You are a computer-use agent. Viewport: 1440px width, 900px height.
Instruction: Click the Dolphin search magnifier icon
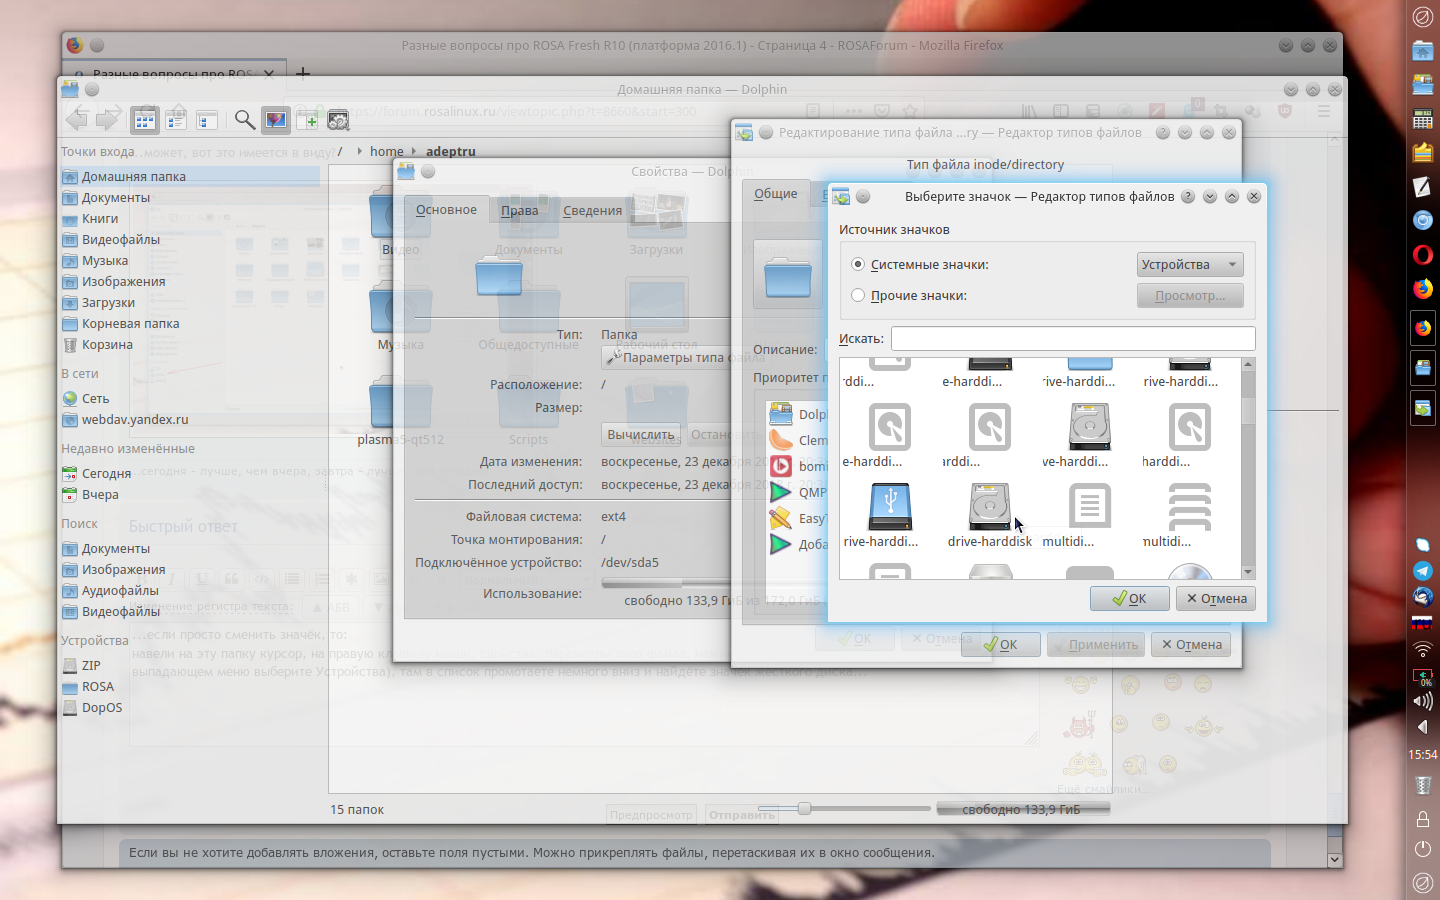pyautogui.click(x=244, y=120)
